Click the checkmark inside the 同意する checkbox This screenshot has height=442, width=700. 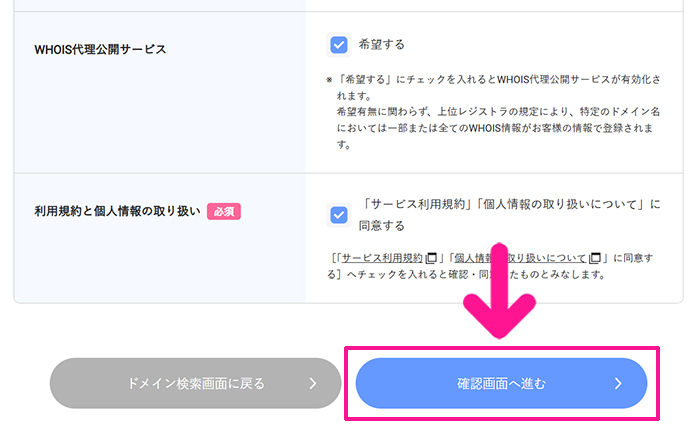point(338,214)
